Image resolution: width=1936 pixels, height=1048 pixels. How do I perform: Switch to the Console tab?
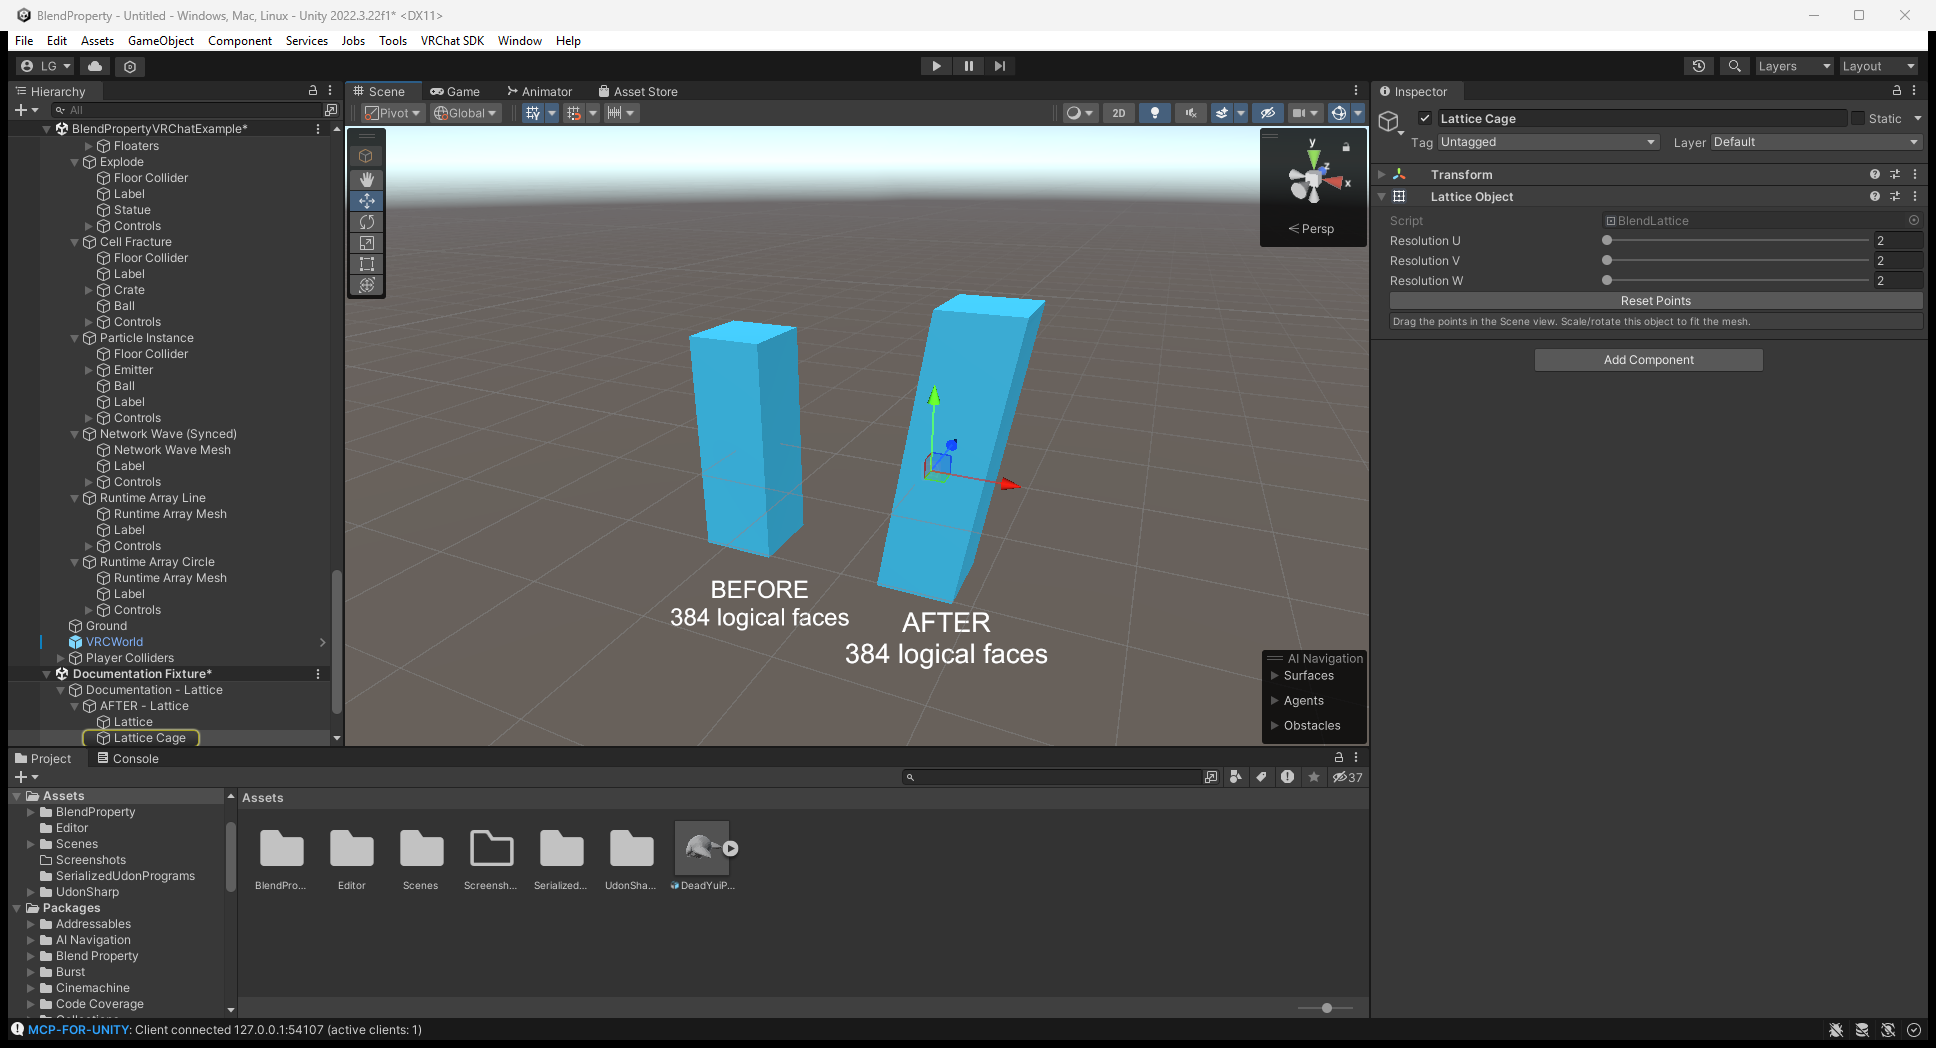coord(128,759)
